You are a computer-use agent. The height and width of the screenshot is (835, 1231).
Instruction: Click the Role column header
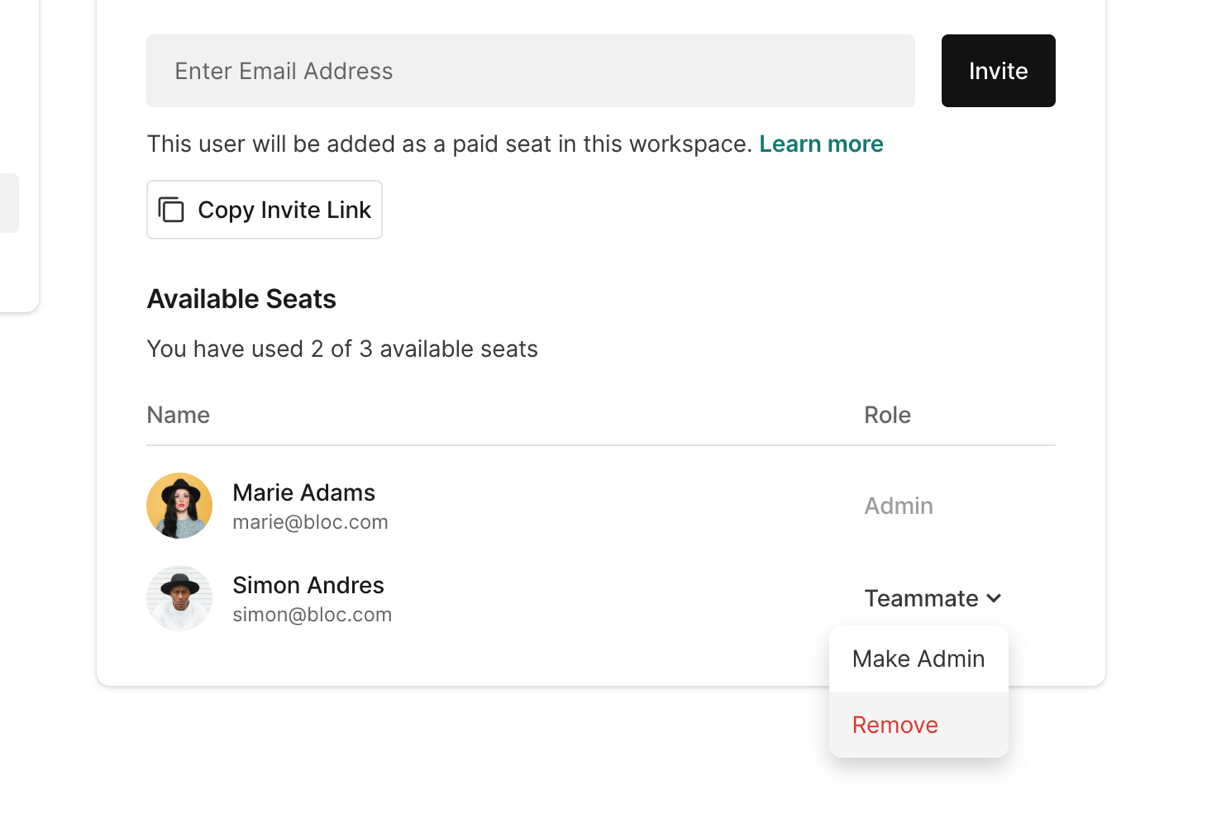pyautogui.click(x=887, y=415)
